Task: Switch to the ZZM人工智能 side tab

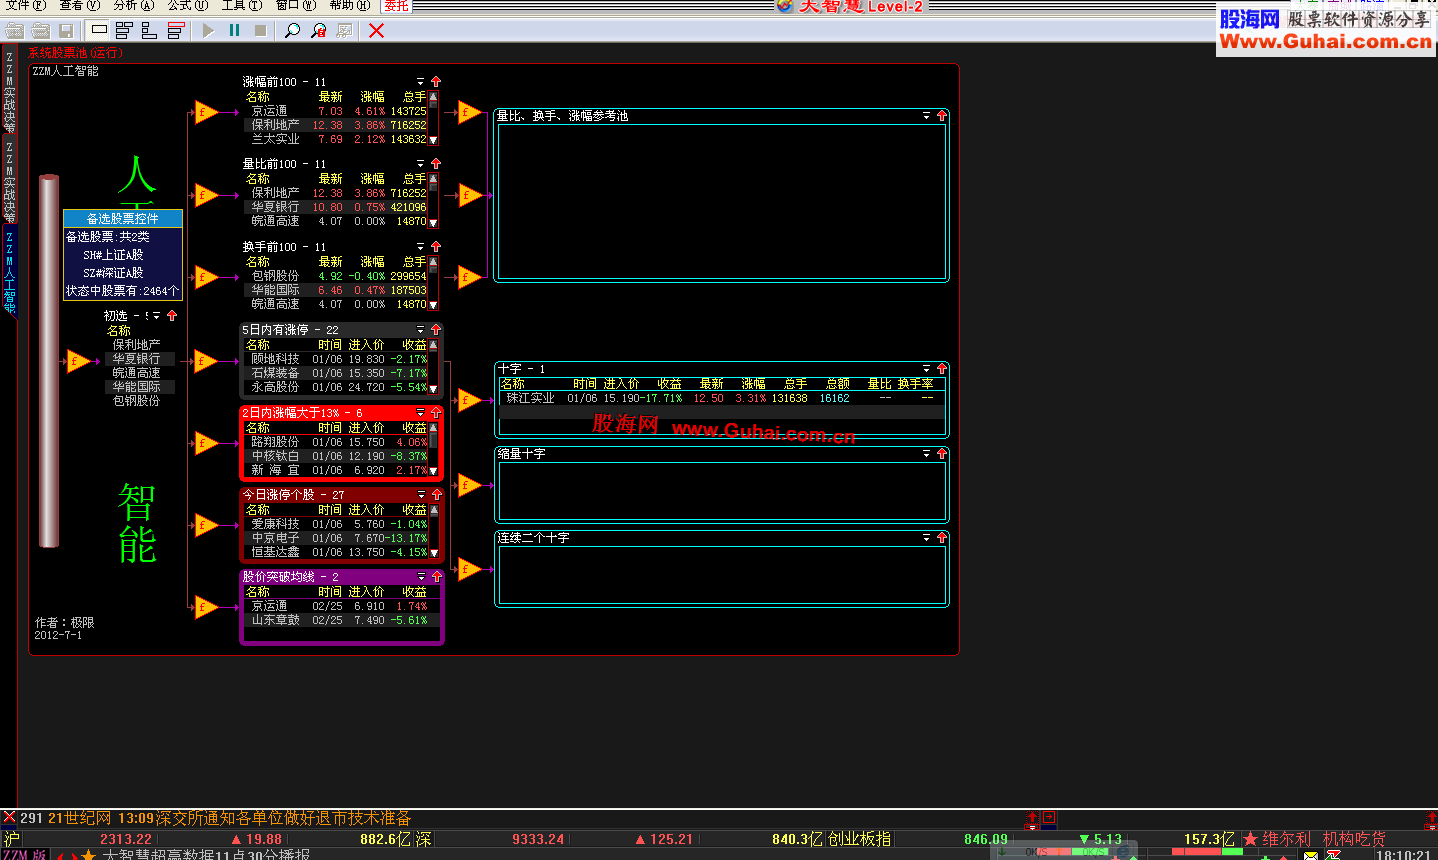Action: point(9,271)
